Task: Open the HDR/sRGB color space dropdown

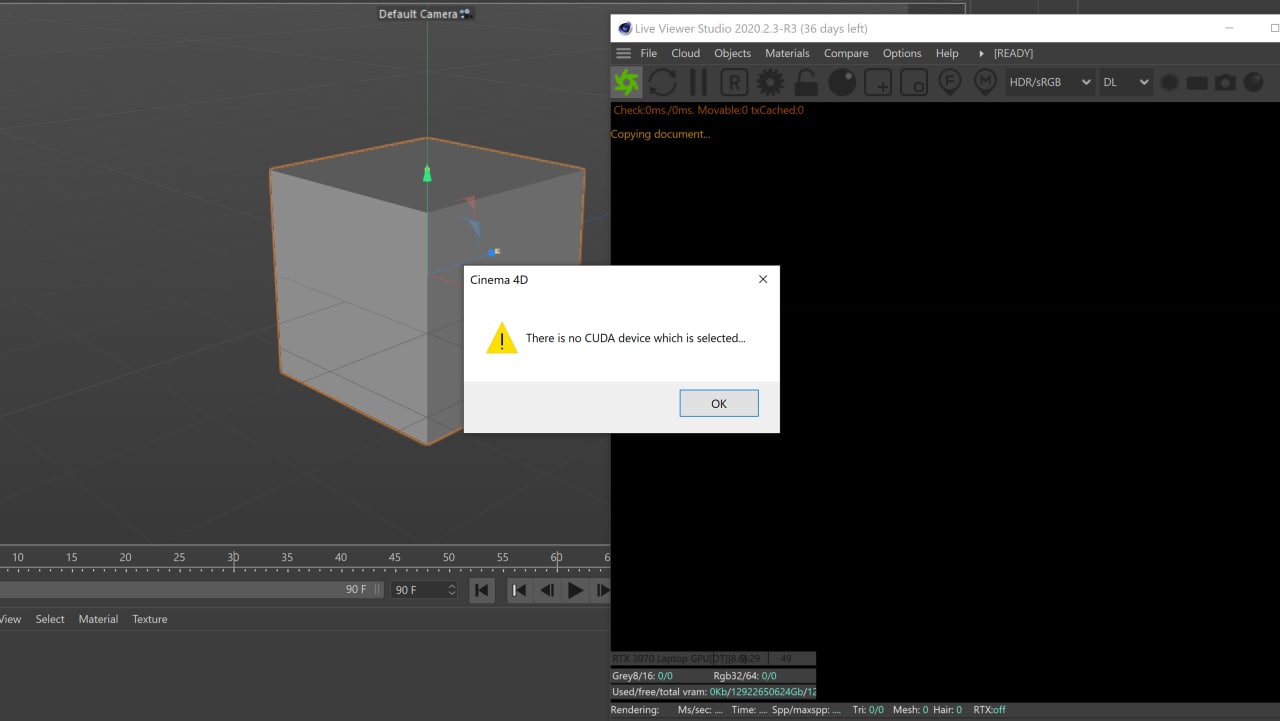Action: (x=1049, y=82)
